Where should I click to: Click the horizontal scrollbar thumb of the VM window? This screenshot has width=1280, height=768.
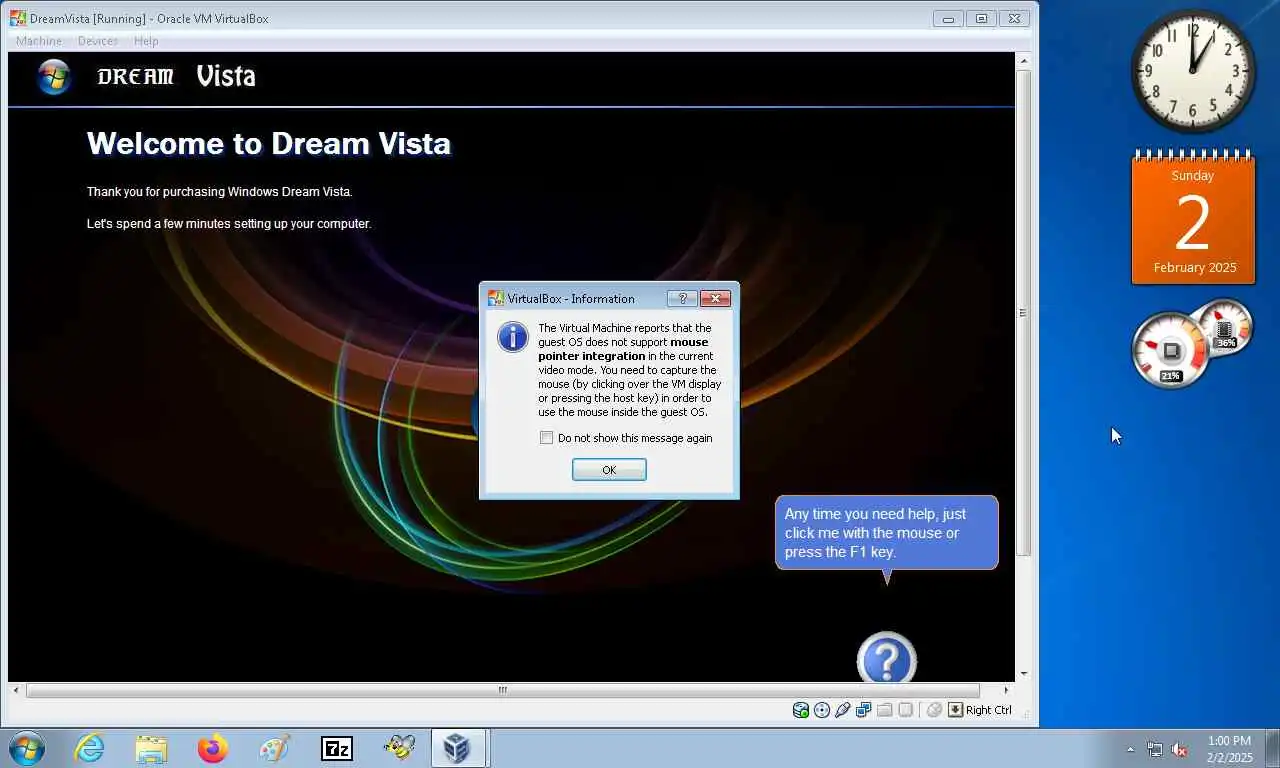tap(502, 690)
